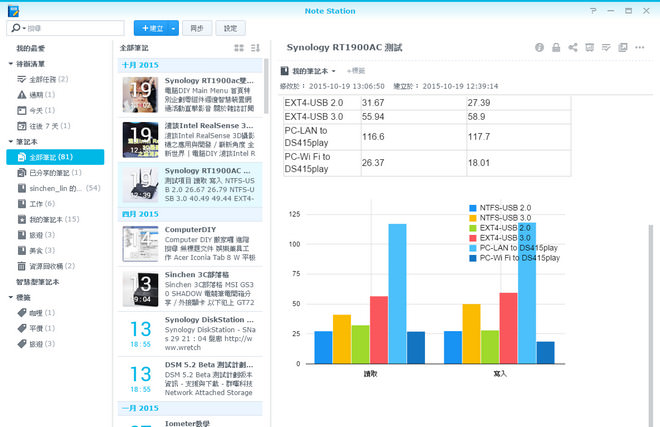Click the note content vertical scrollbar
Viewport: 660px width, 427px height.
pos(651,325)
